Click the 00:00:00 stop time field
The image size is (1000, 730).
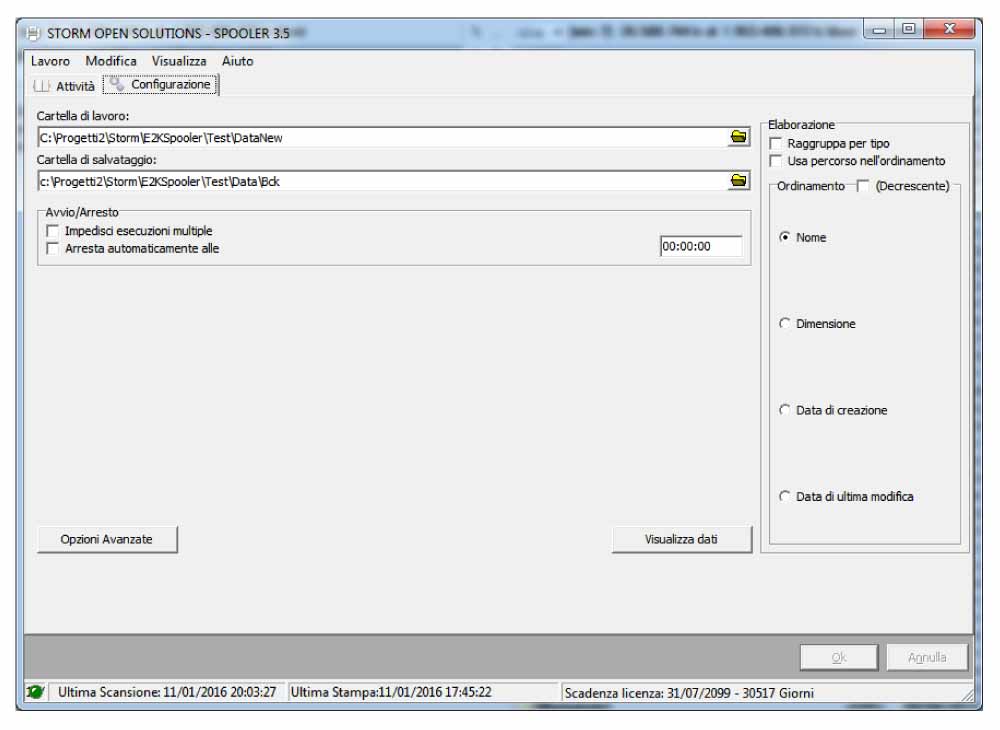click(x=701, y=246)
